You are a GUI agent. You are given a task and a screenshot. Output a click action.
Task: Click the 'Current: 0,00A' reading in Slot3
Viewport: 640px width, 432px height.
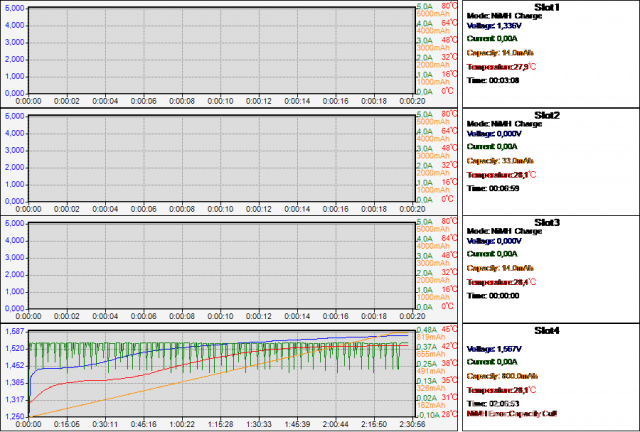tap(492, 254)
